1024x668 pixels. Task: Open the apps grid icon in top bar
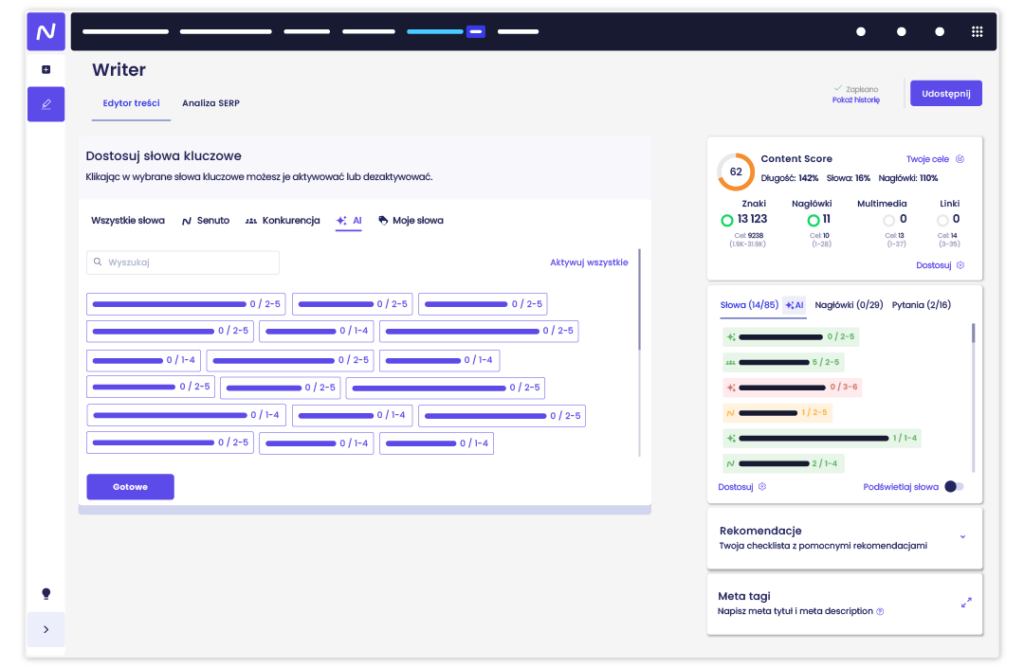pyautogui.click(x=977, y=31)
